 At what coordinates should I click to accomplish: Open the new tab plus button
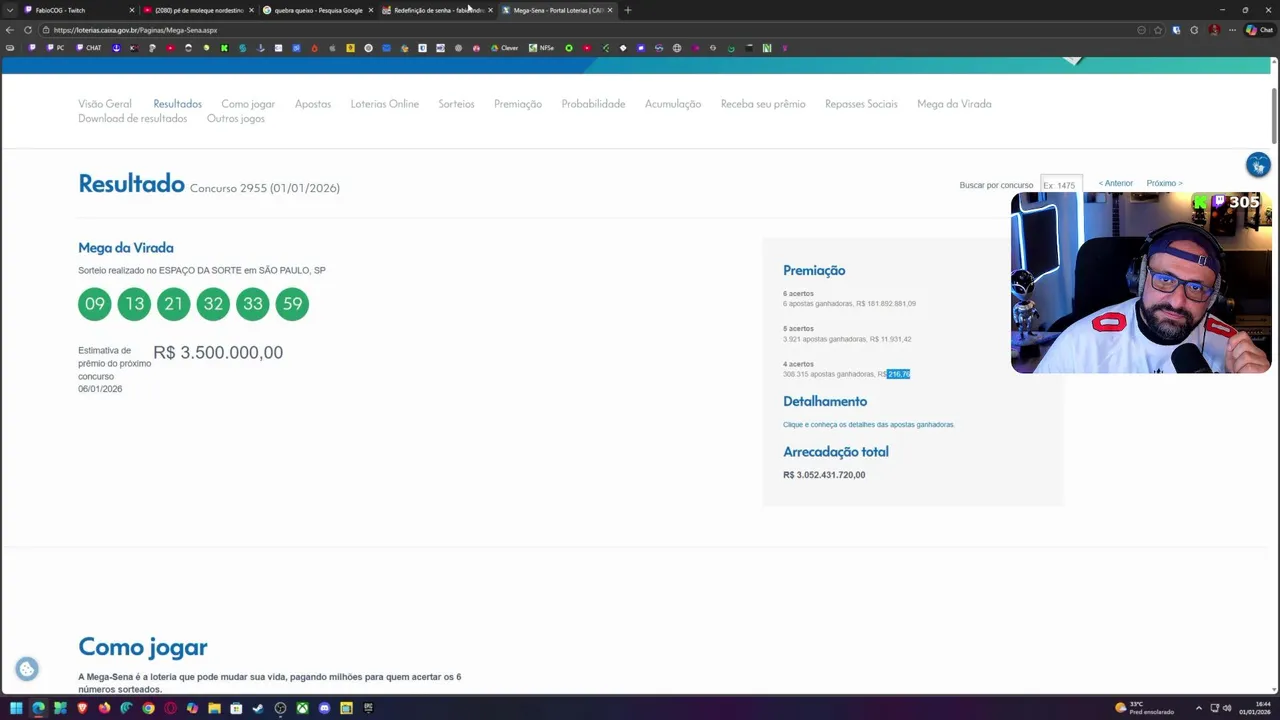(x=628, y=10)
